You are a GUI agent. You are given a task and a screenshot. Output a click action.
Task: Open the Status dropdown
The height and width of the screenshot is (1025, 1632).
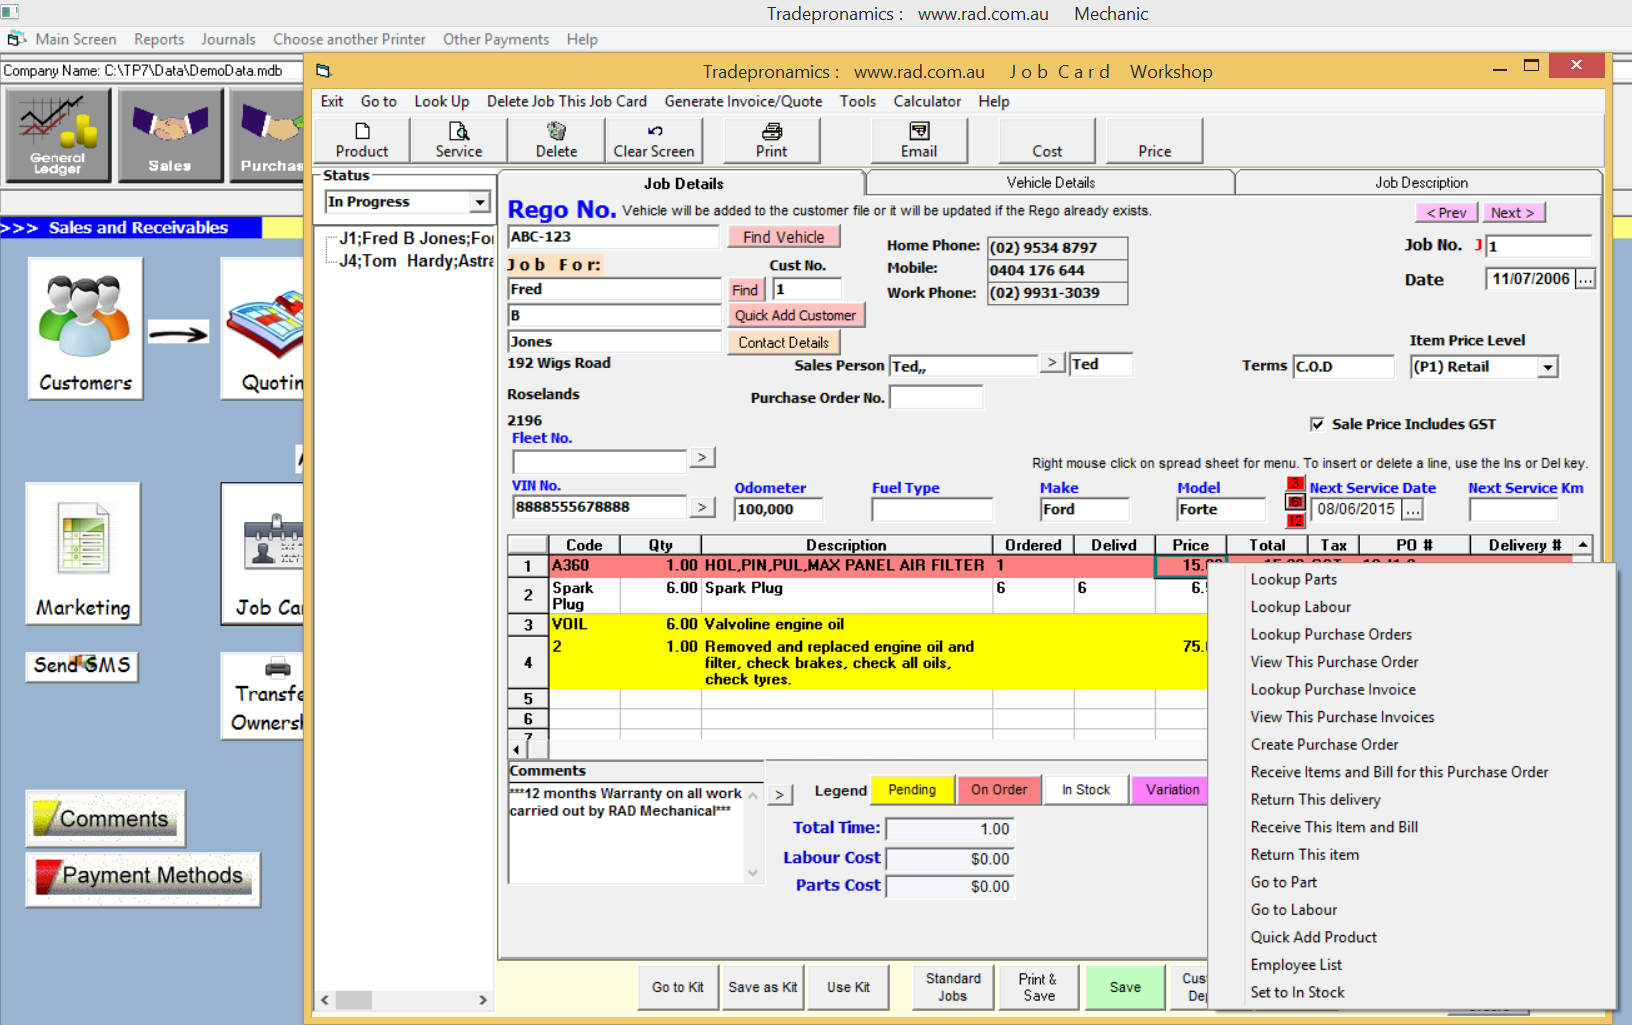(x=480, y=202)
